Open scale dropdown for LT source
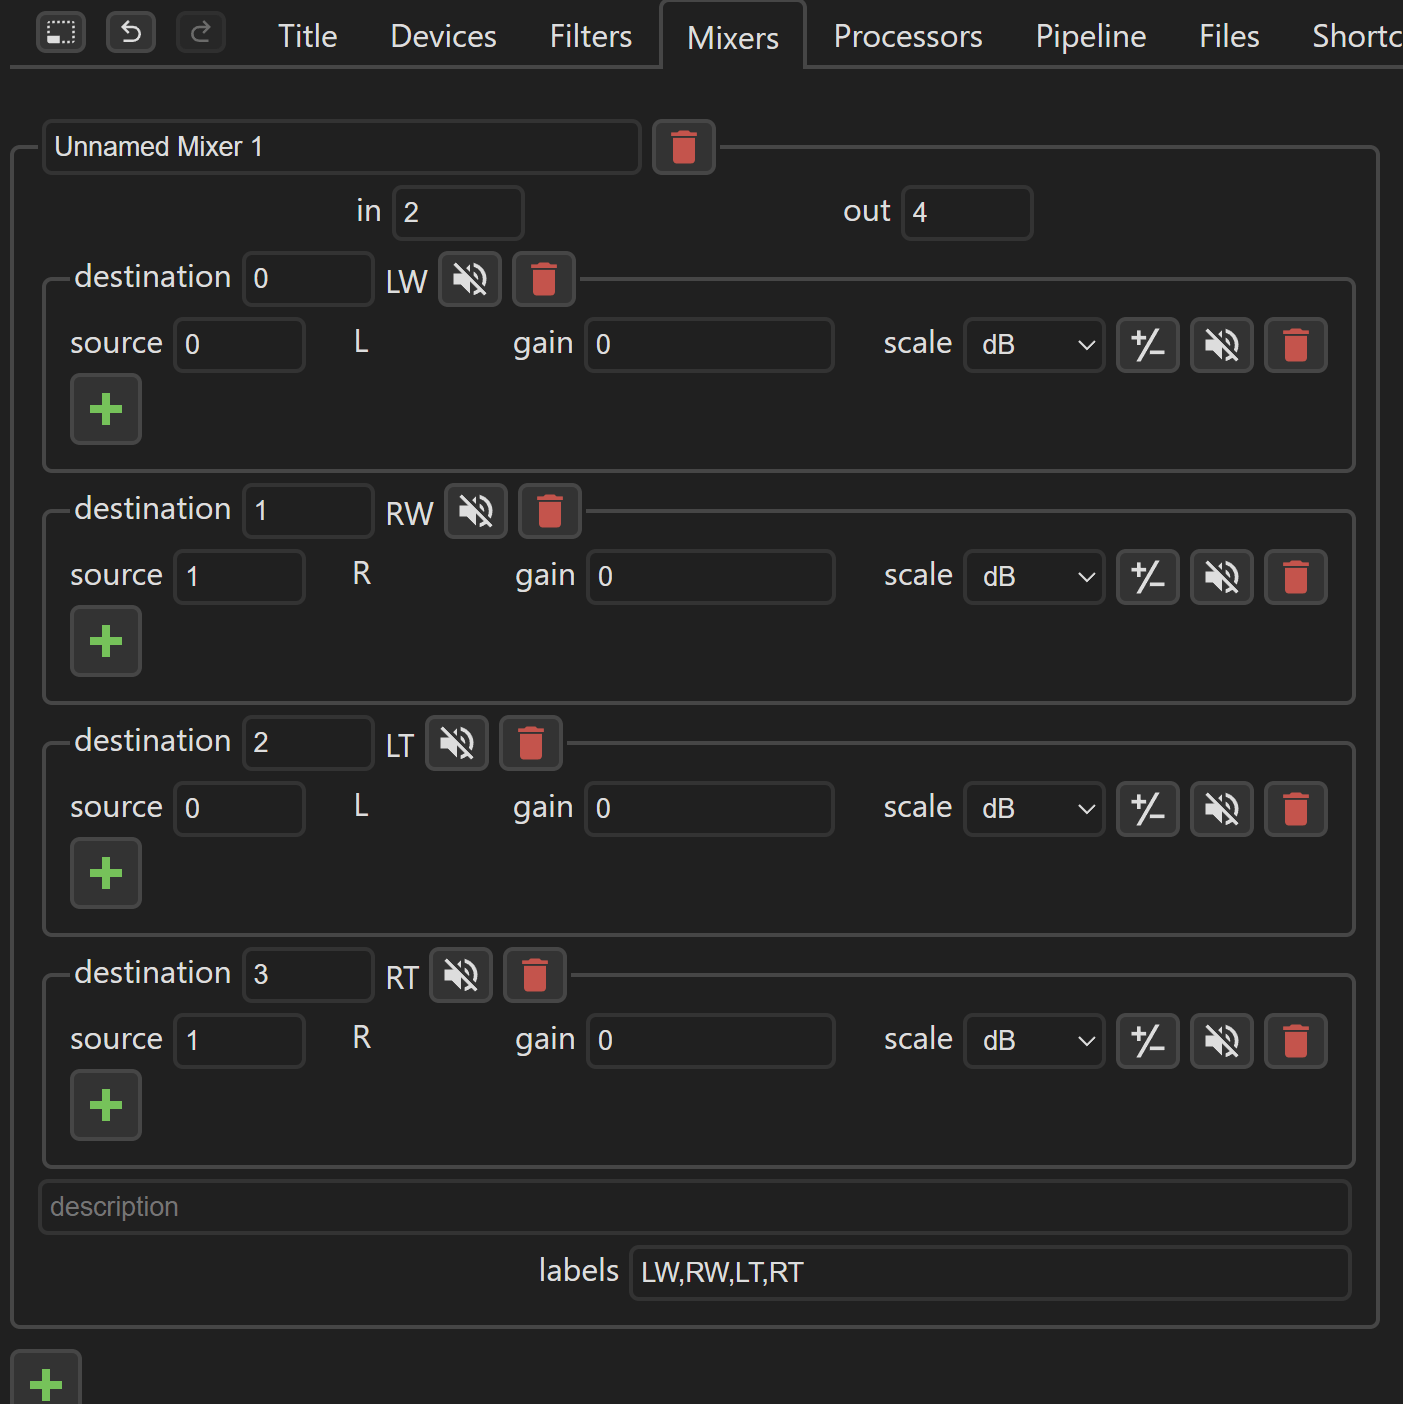Screen dimensions: 1403x1404 [x=1034, y=809]
